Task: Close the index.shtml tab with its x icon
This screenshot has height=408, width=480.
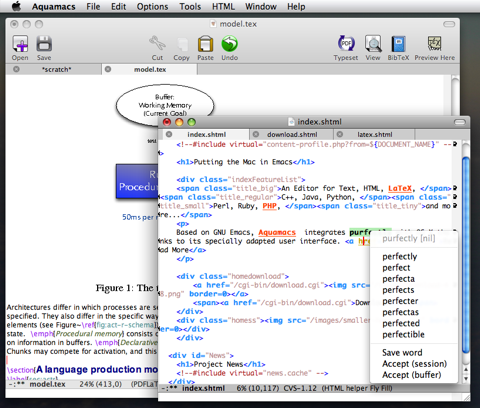Action: click(x=169, y=134)
